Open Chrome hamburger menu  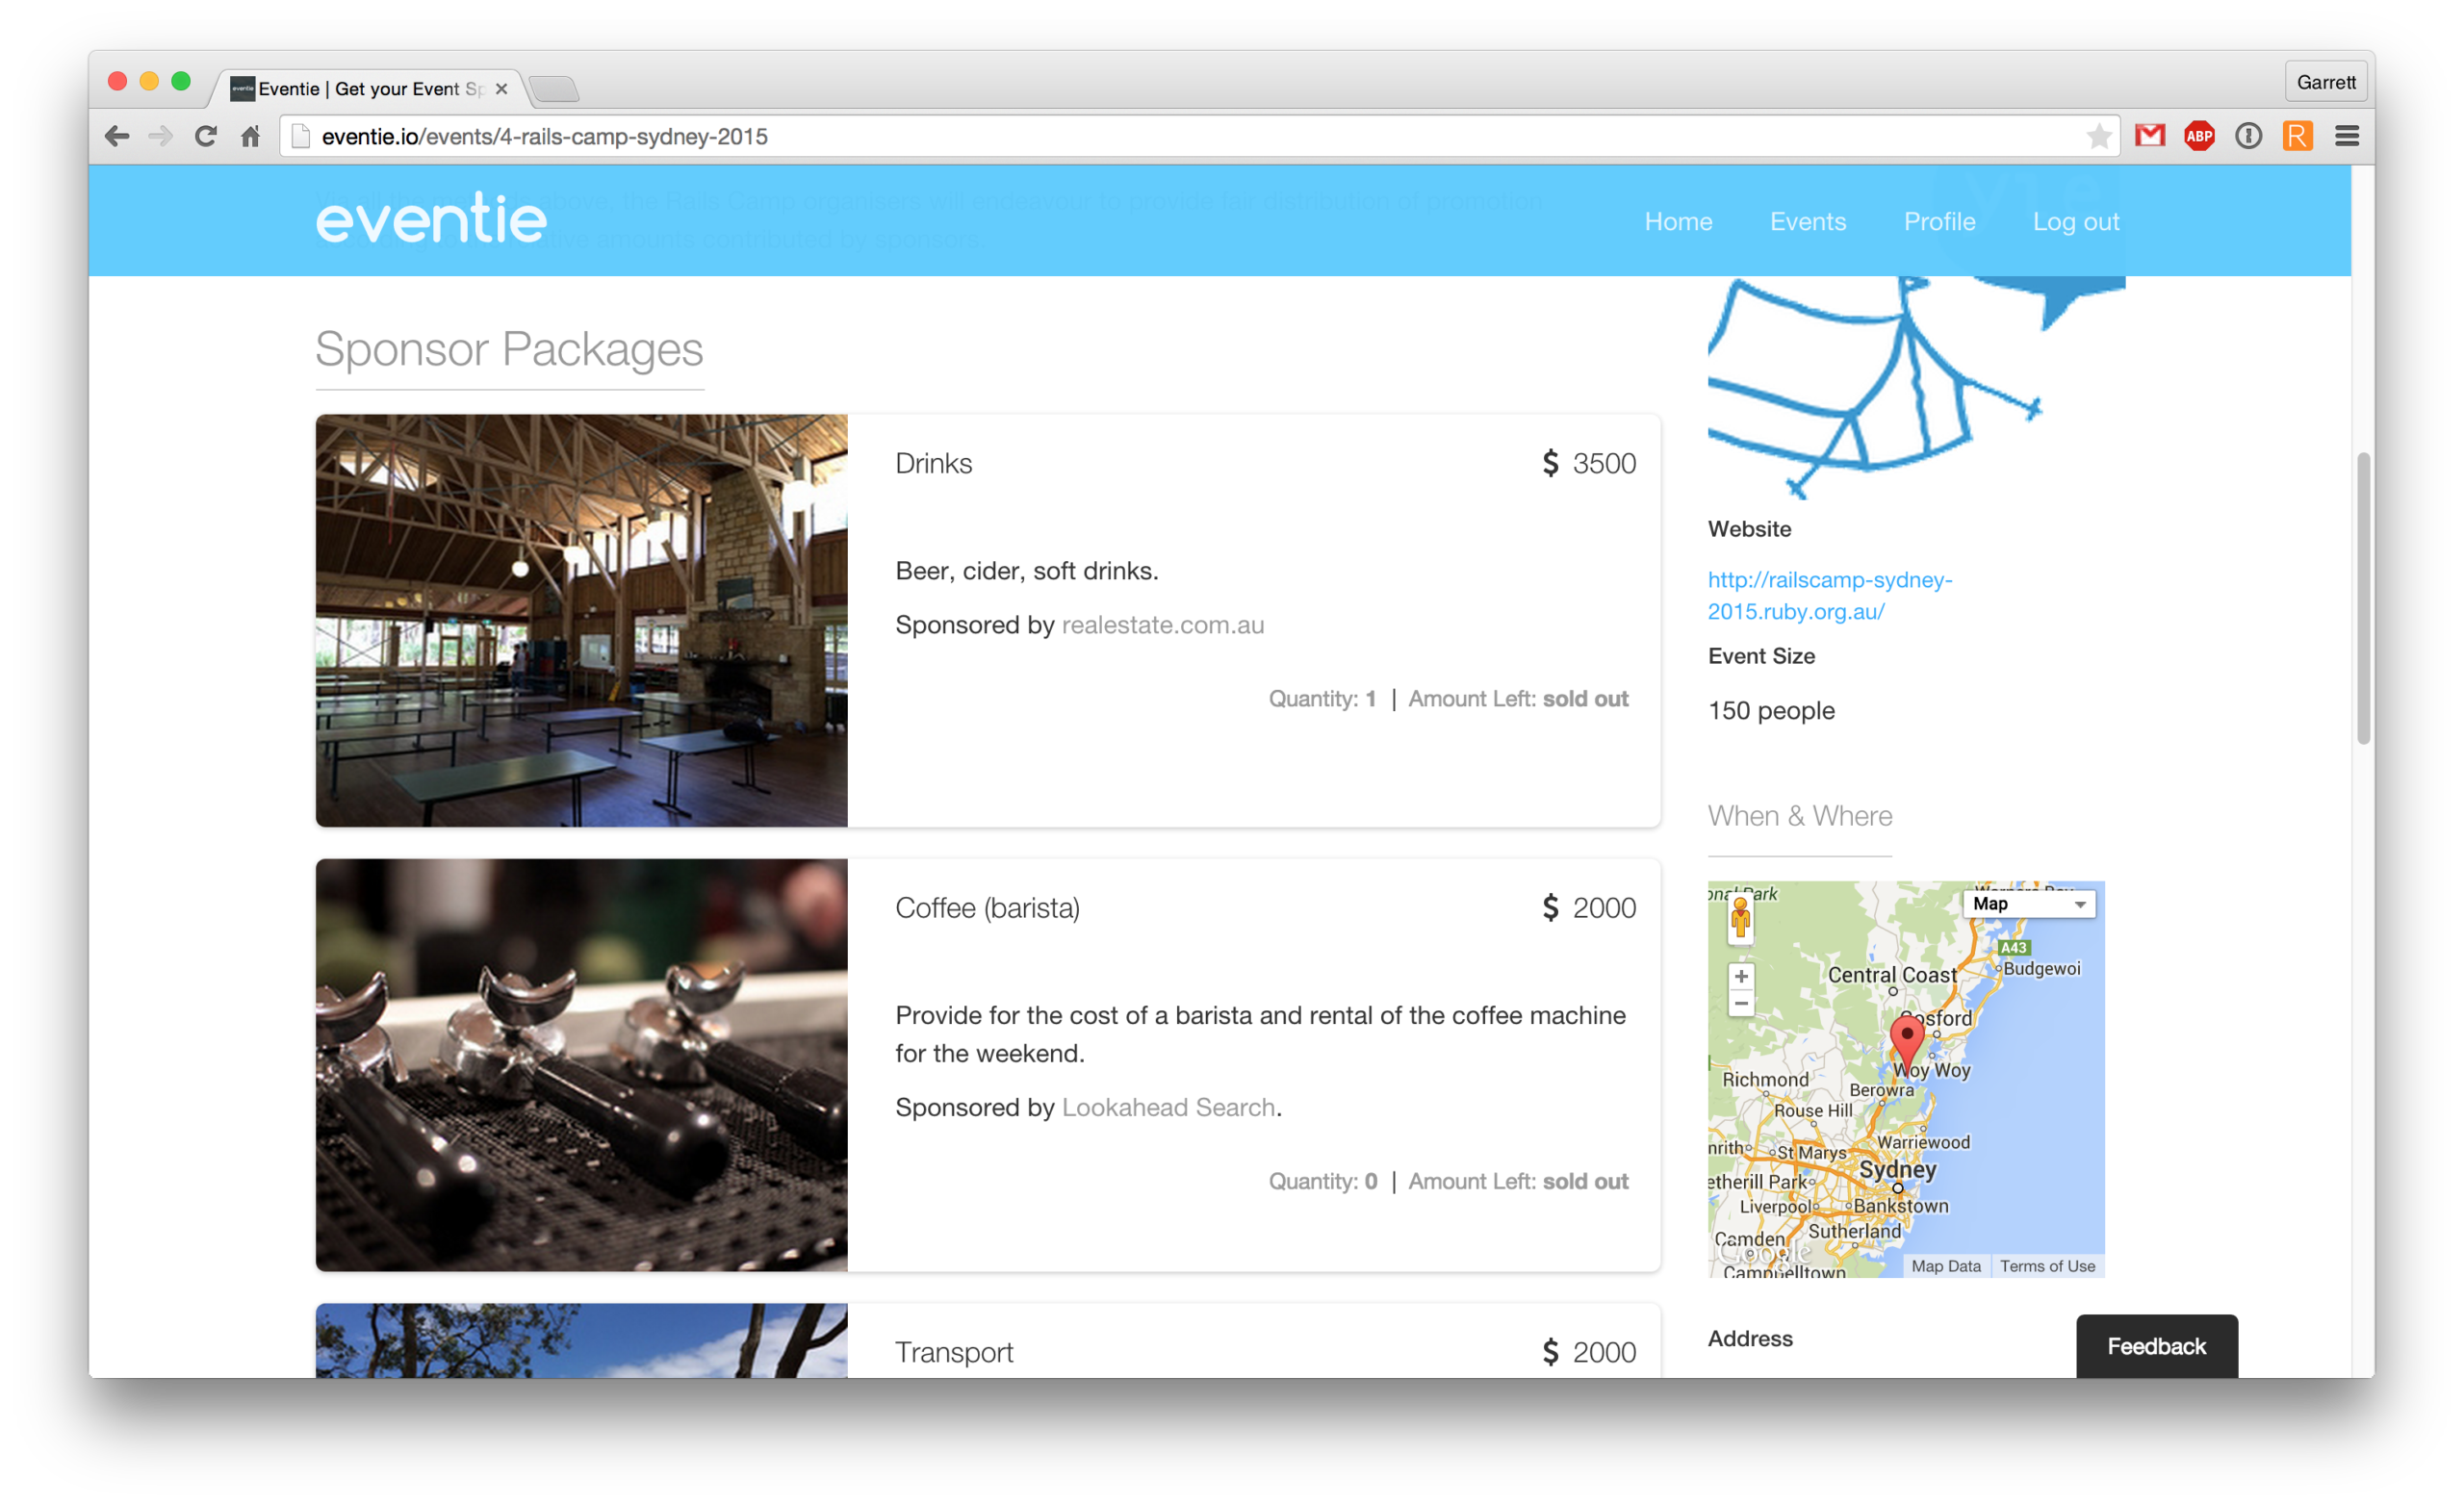click(2347, 136)
